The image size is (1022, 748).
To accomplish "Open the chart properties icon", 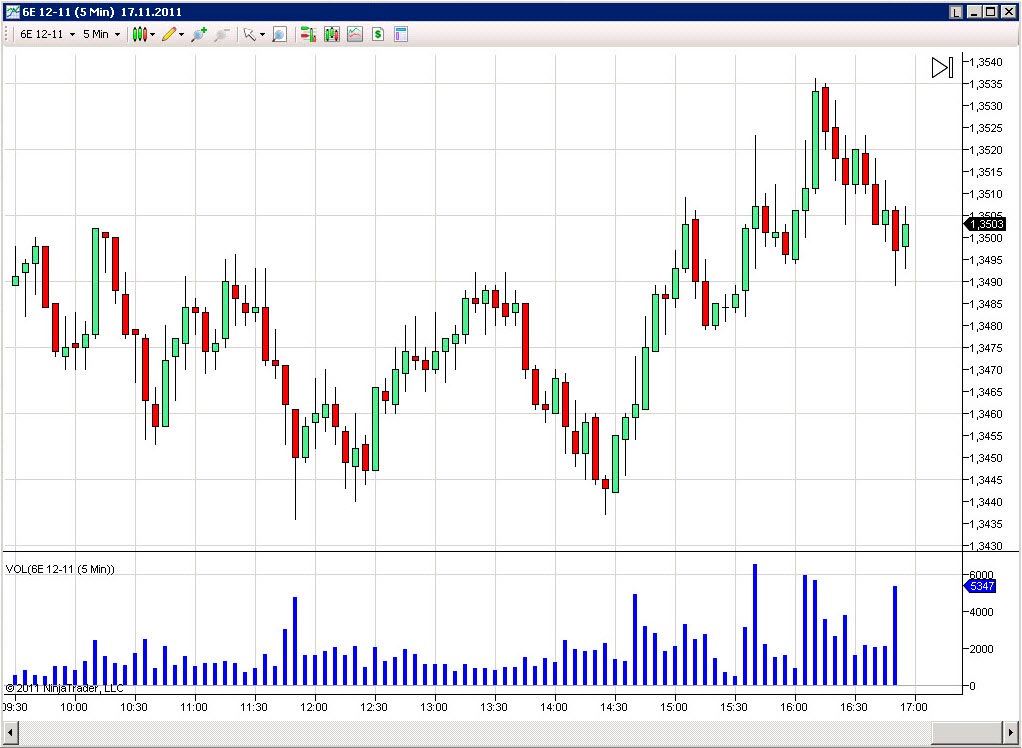I will pyautogui.click(x=401, y=34).
